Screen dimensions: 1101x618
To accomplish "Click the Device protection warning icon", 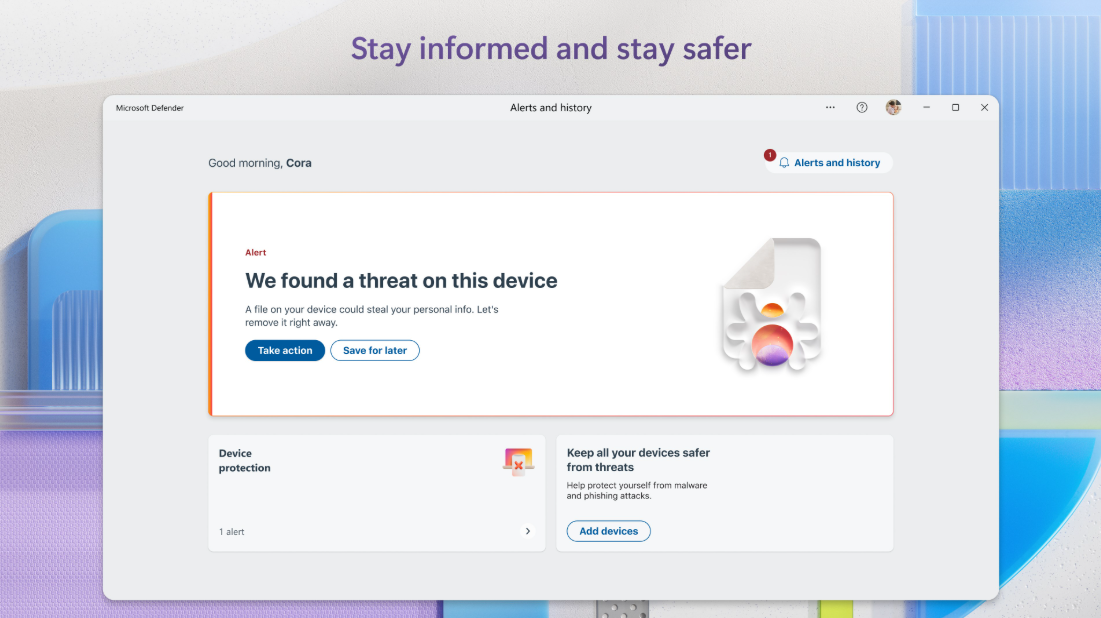I will click(518, 461).
